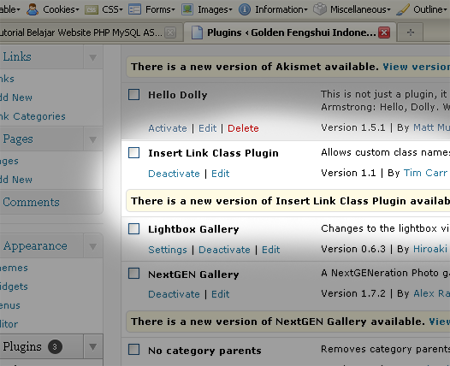450x366 pixels.
Task: Open the Pages sidebar menu
Action: pyautogui.click(x=18, y=139)
